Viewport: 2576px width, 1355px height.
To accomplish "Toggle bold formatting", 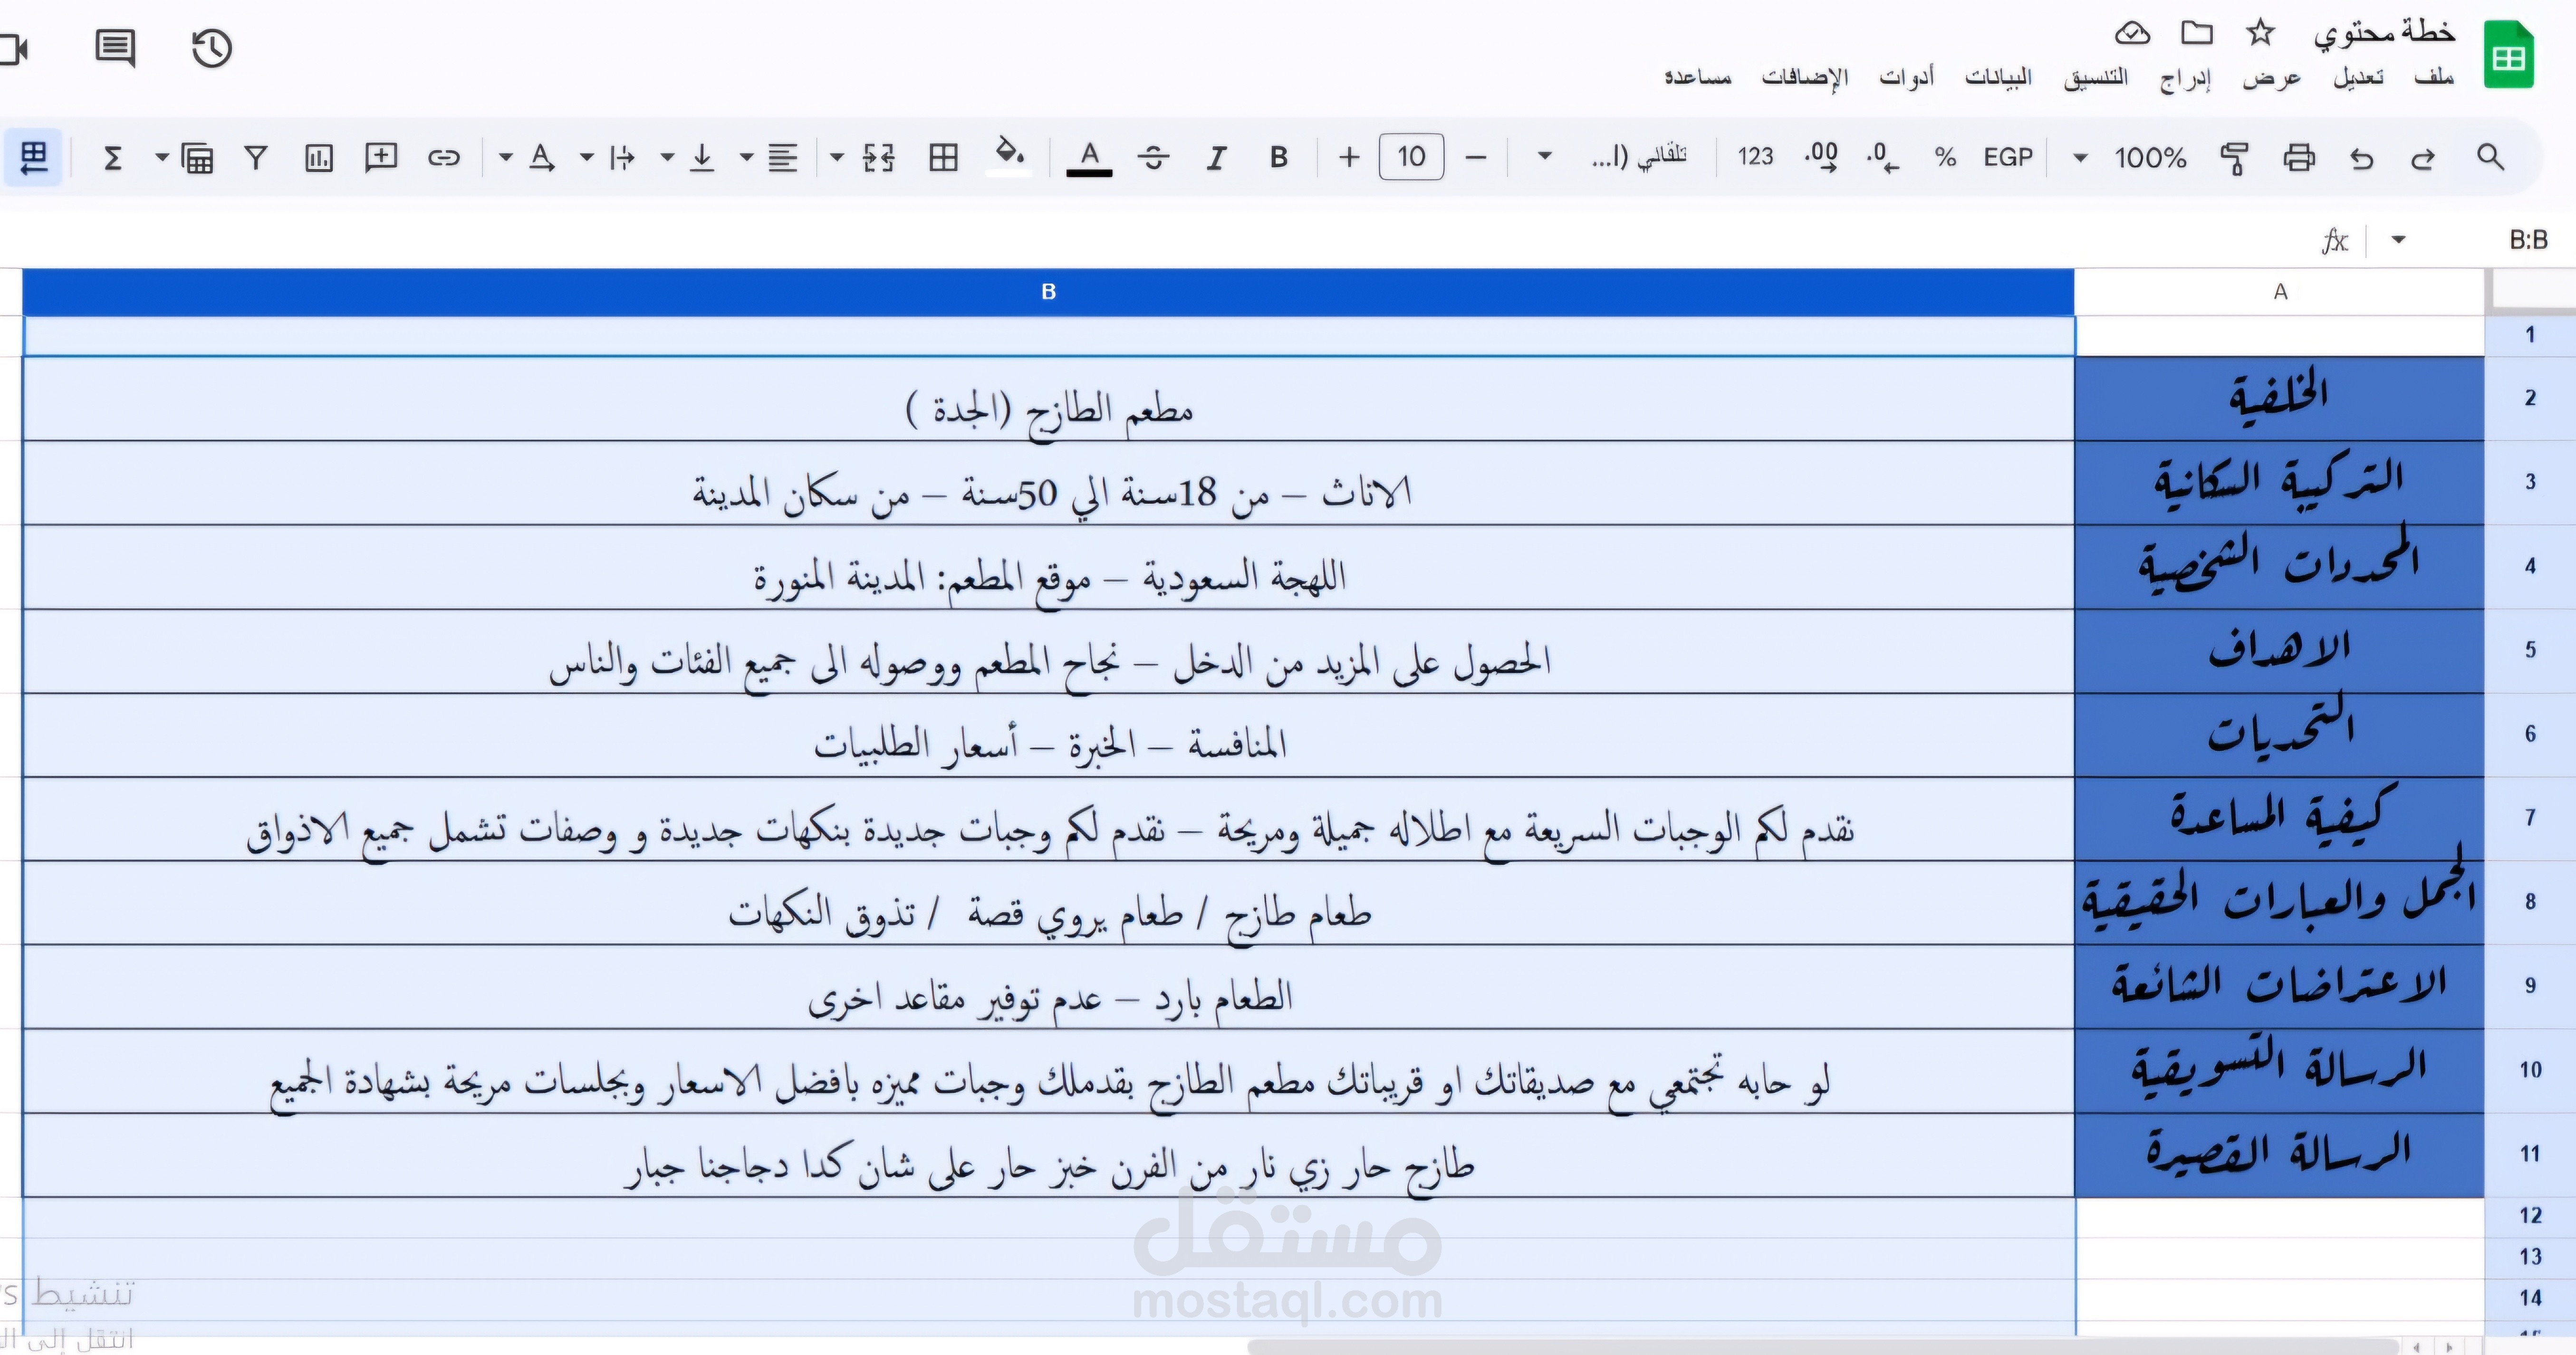I will point(1278,157).
